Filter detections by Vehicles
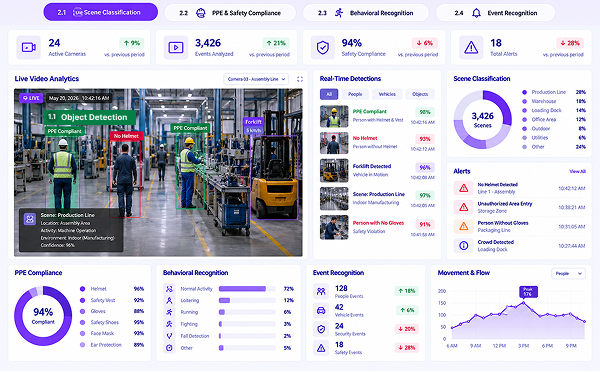600x372 pixels. click(387, 94)
